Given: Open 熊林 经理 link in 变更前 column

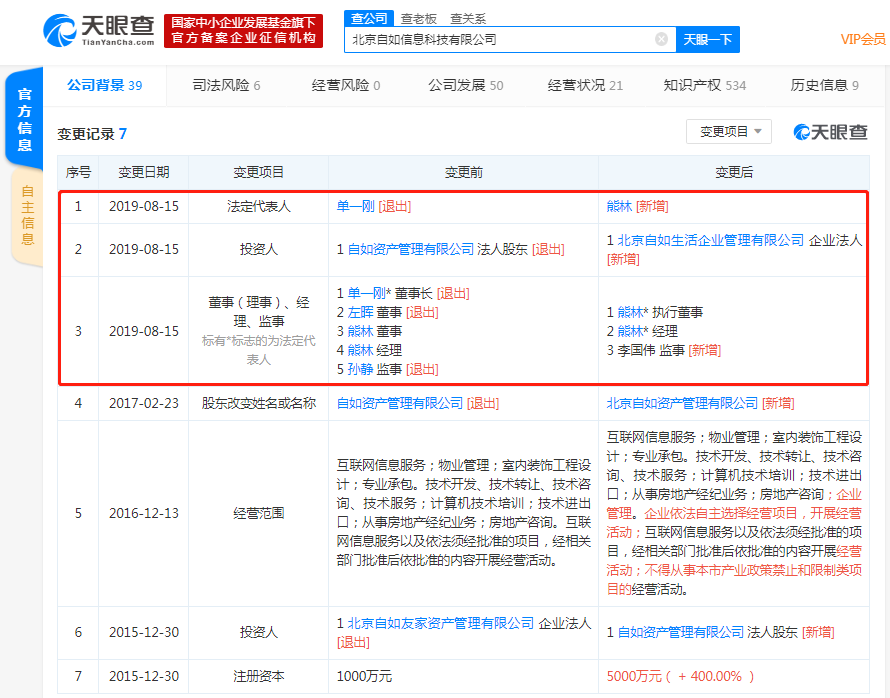Looking at the screenshot, I should [360, 350].
